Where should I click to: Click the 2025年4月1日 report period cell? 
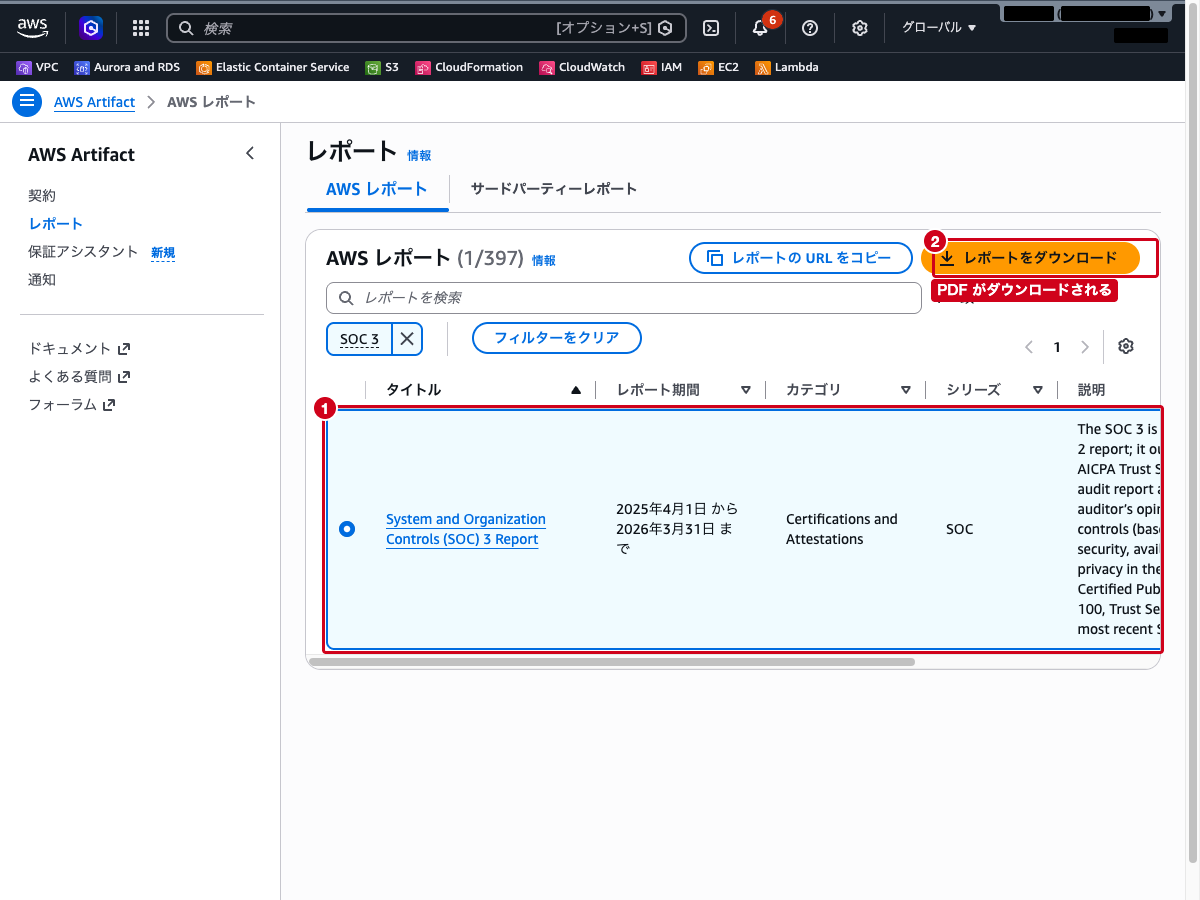pos(677,529)
